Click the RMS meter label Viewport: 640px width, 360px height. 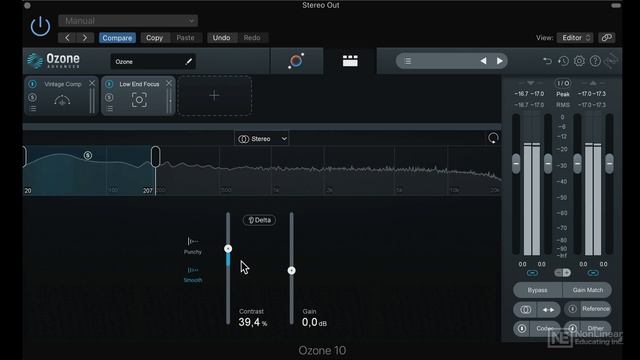(563, 105)
